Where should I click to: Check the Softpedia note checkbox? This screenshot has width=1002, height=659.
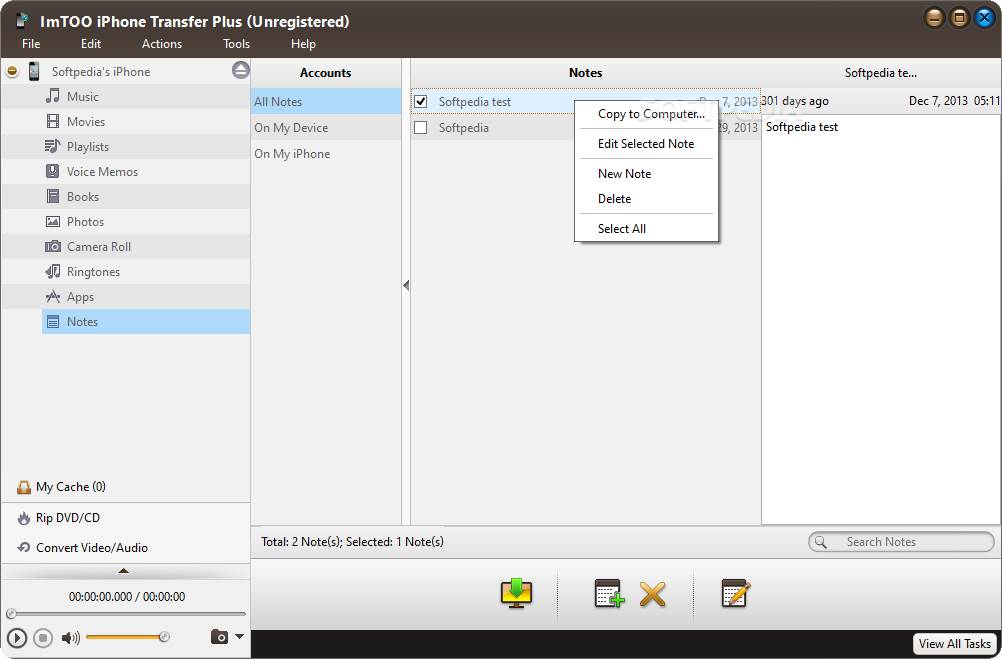(420, 128)
